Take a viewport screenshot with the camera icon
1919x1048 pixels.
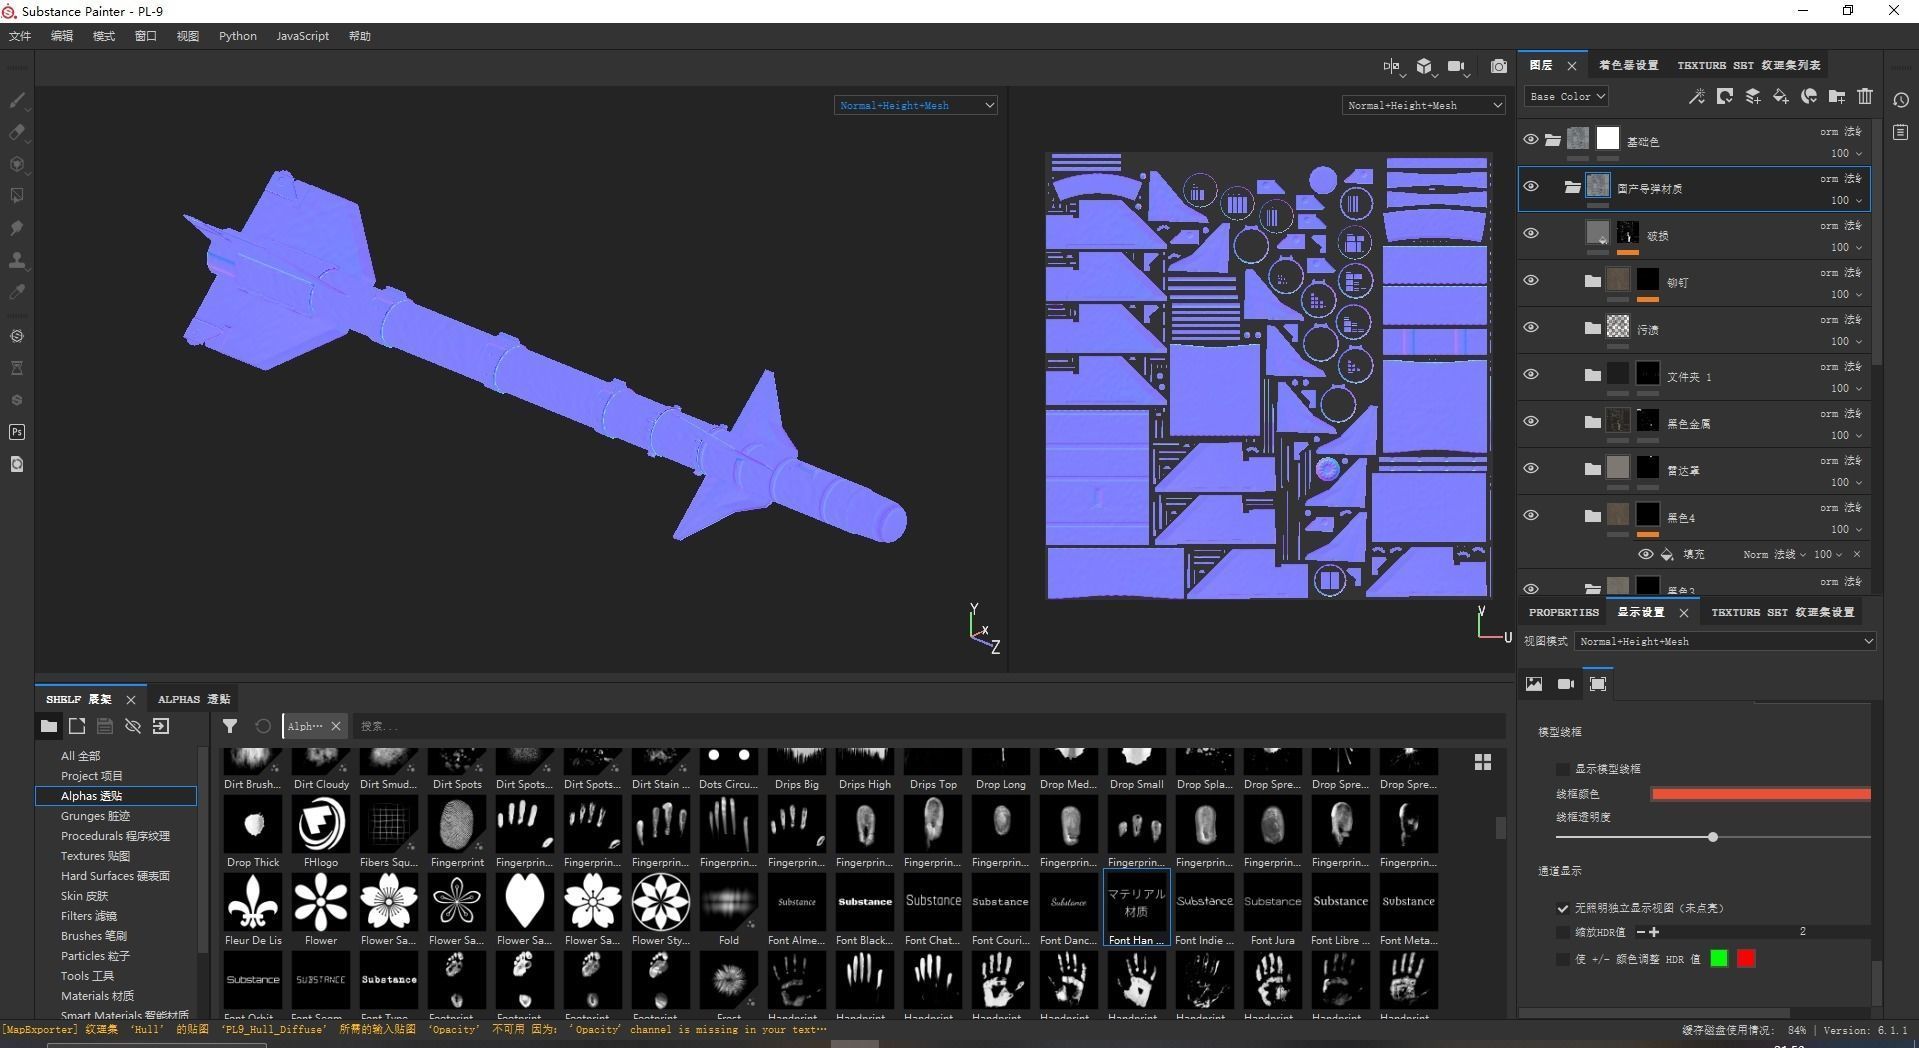[1498, 66]
